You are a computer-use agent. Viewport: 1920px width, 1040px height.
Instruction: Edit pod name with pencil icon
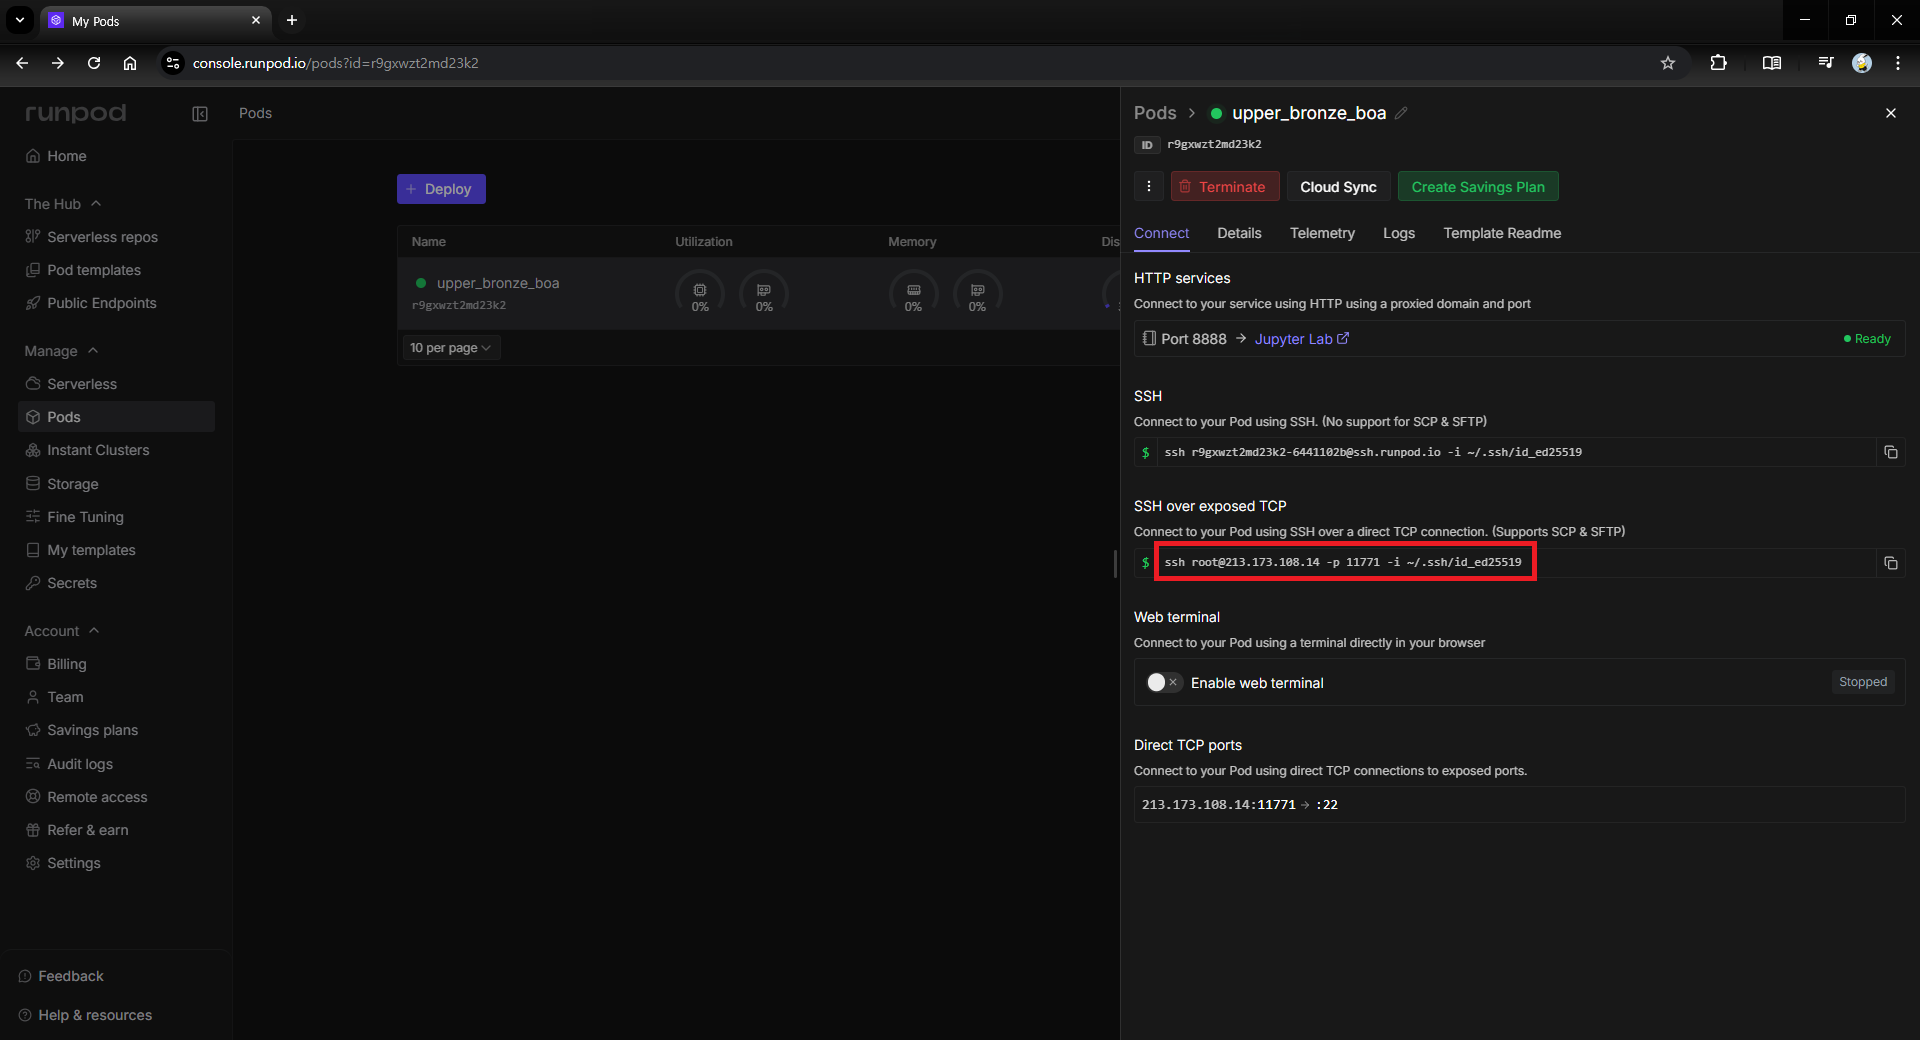(x=1401, y=113)
